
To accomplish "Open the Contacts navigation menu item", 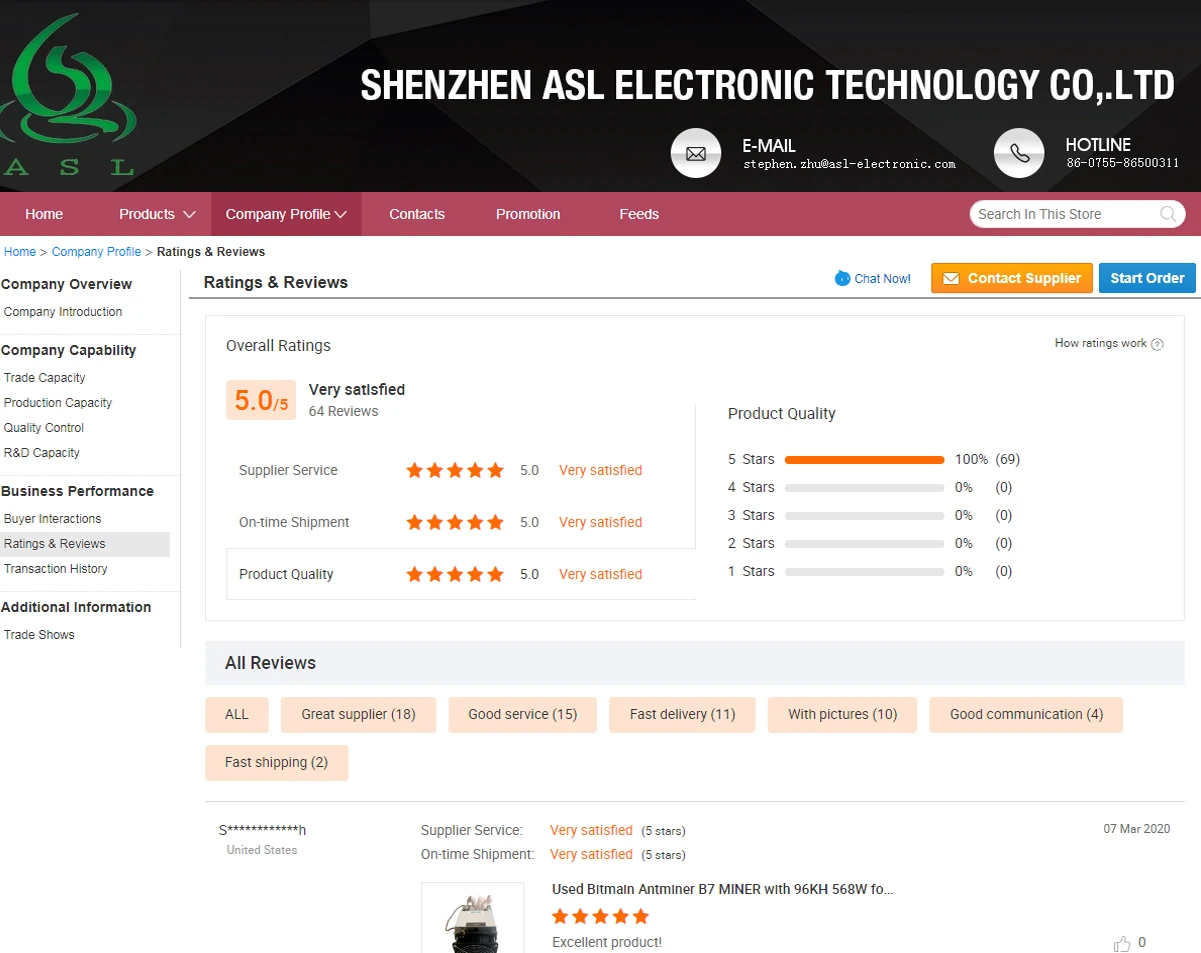I will (416, 214).
